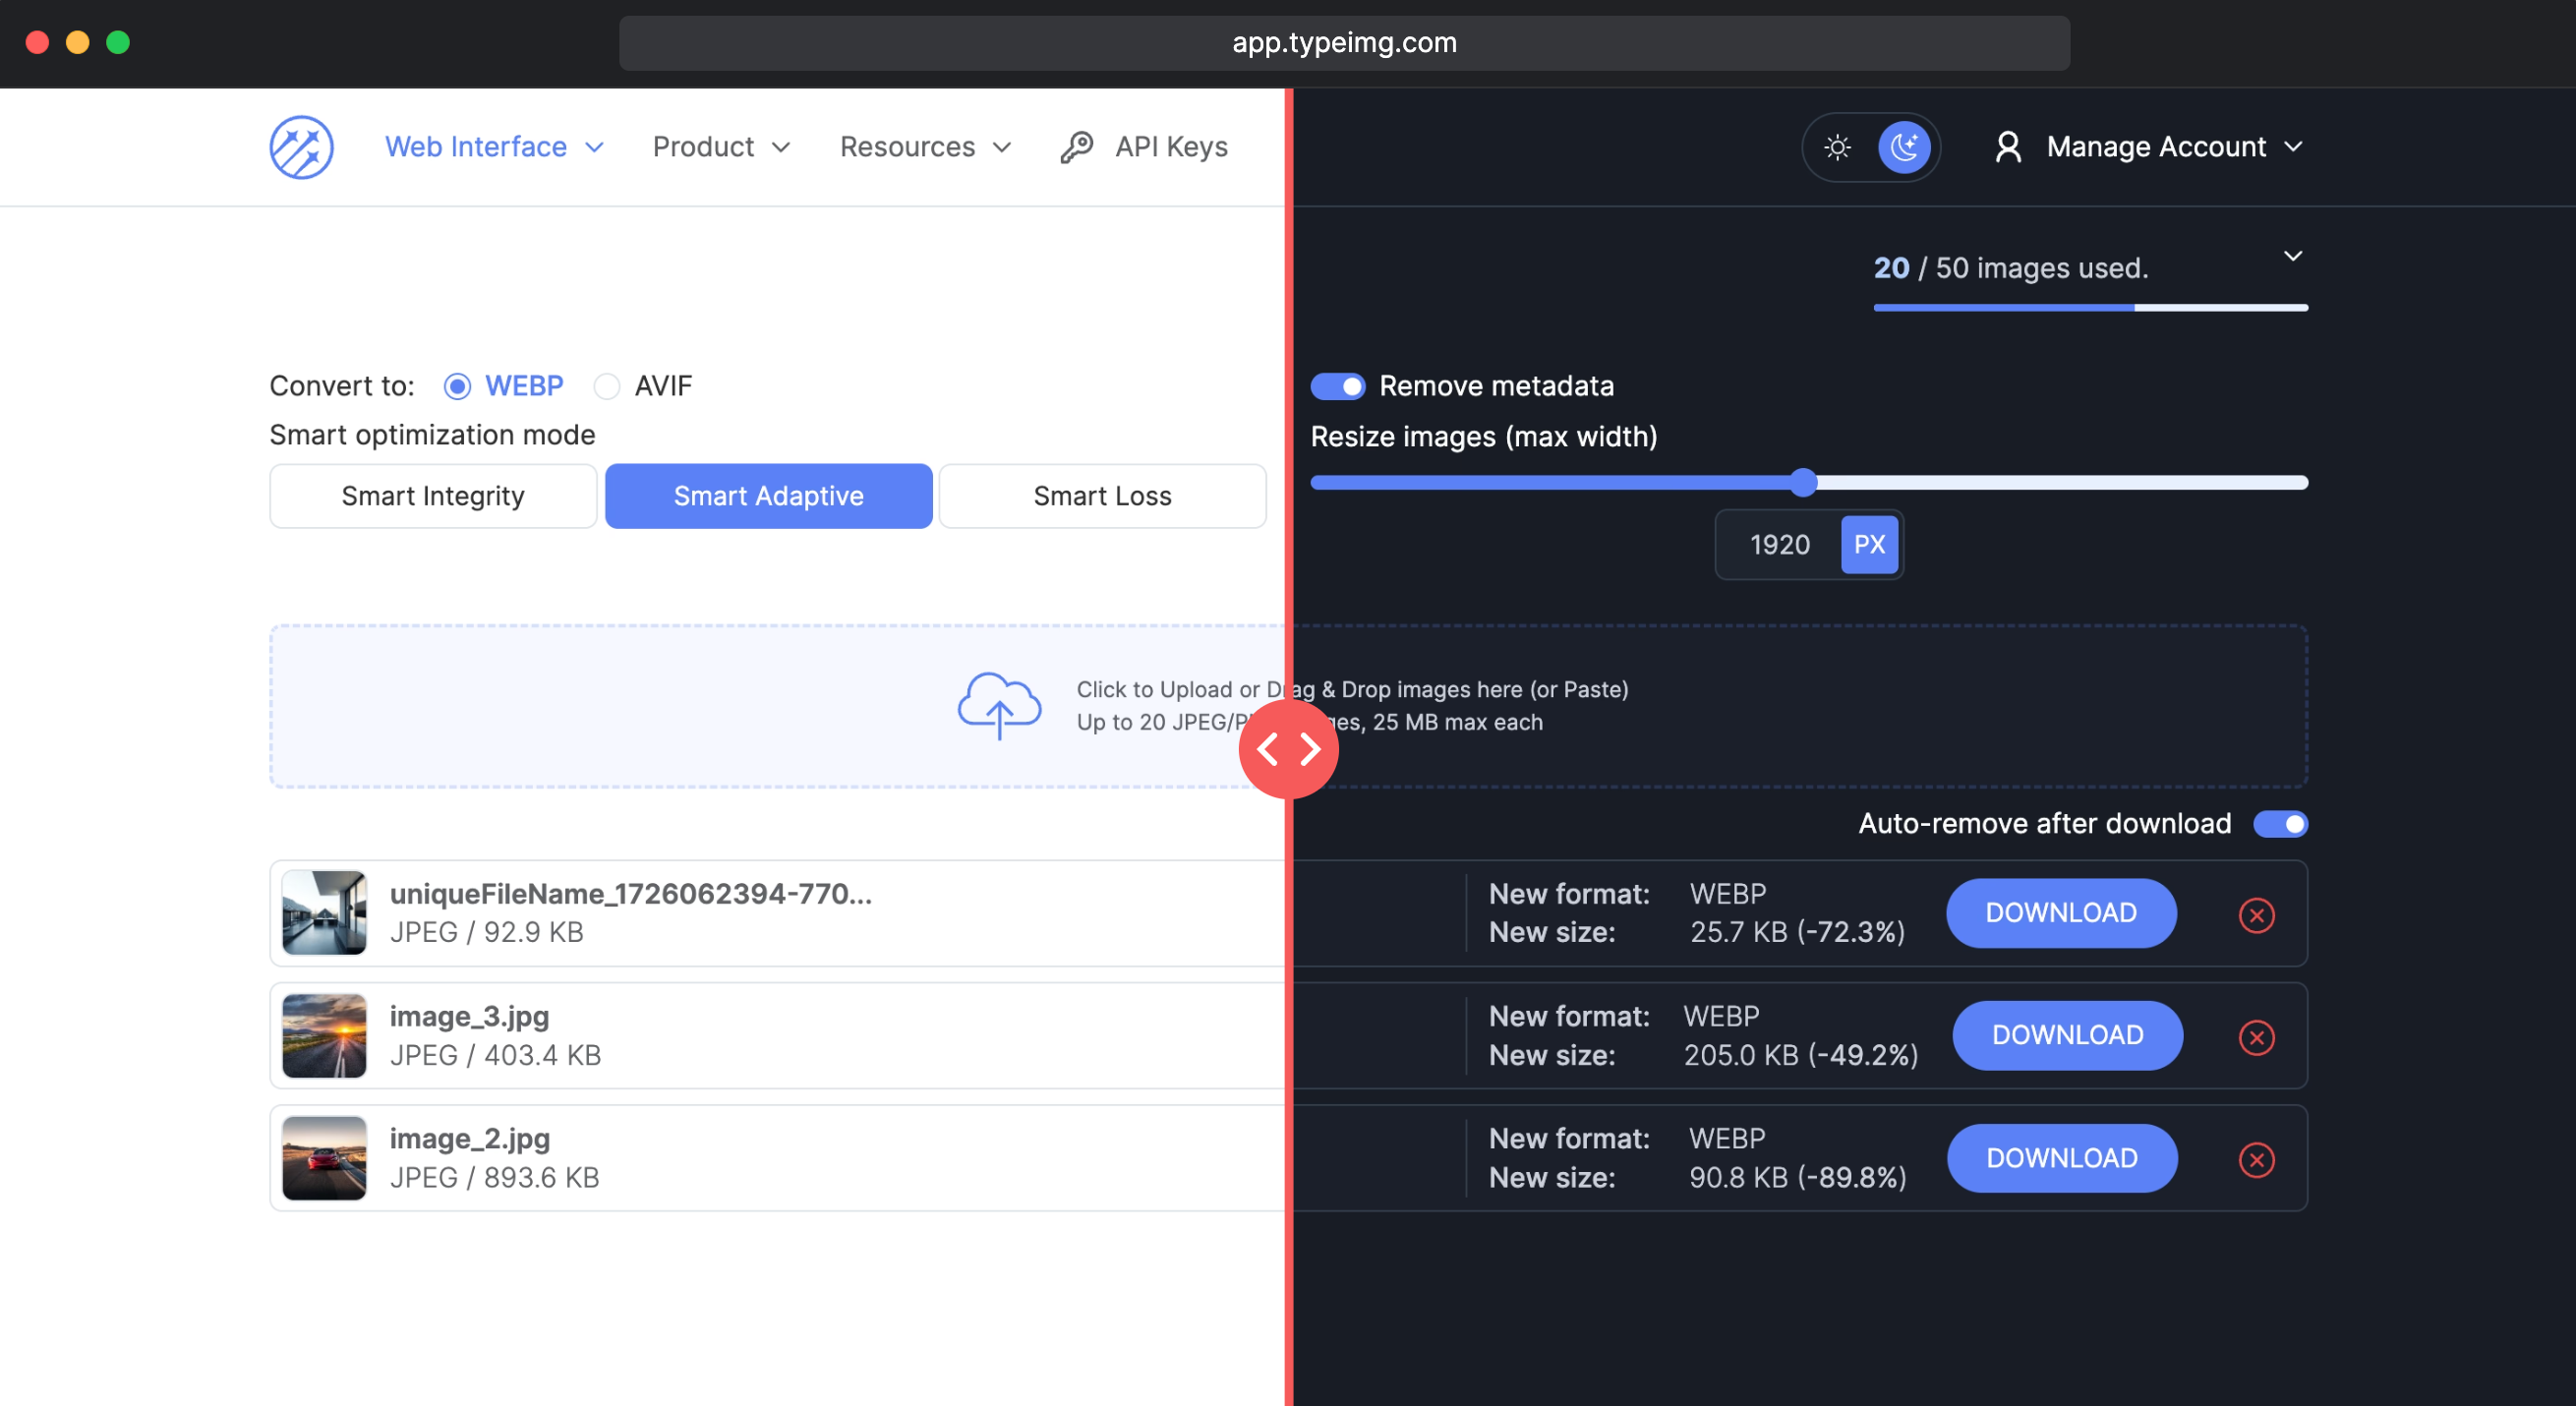Remove the uniqueFileName image with red X
Image resolution: width=2576 pixels, height=1406 pixels.
click(2256, 915)
